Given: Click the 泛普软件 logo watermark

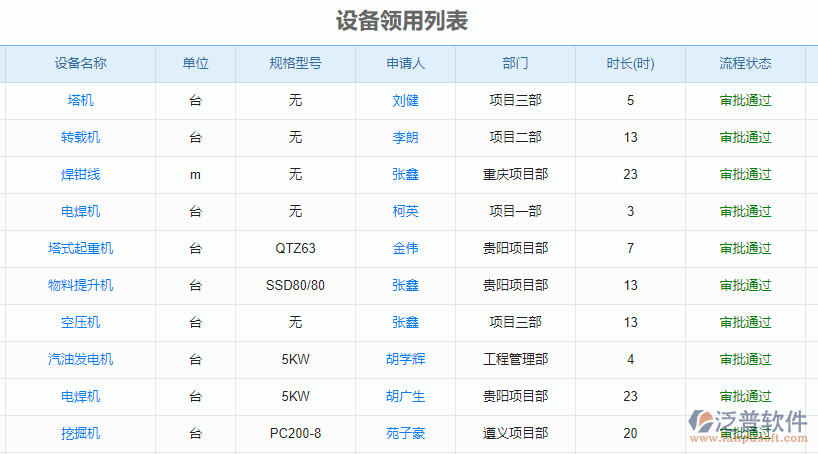Looking at the screenshot, I should click(x=746, y=424).
